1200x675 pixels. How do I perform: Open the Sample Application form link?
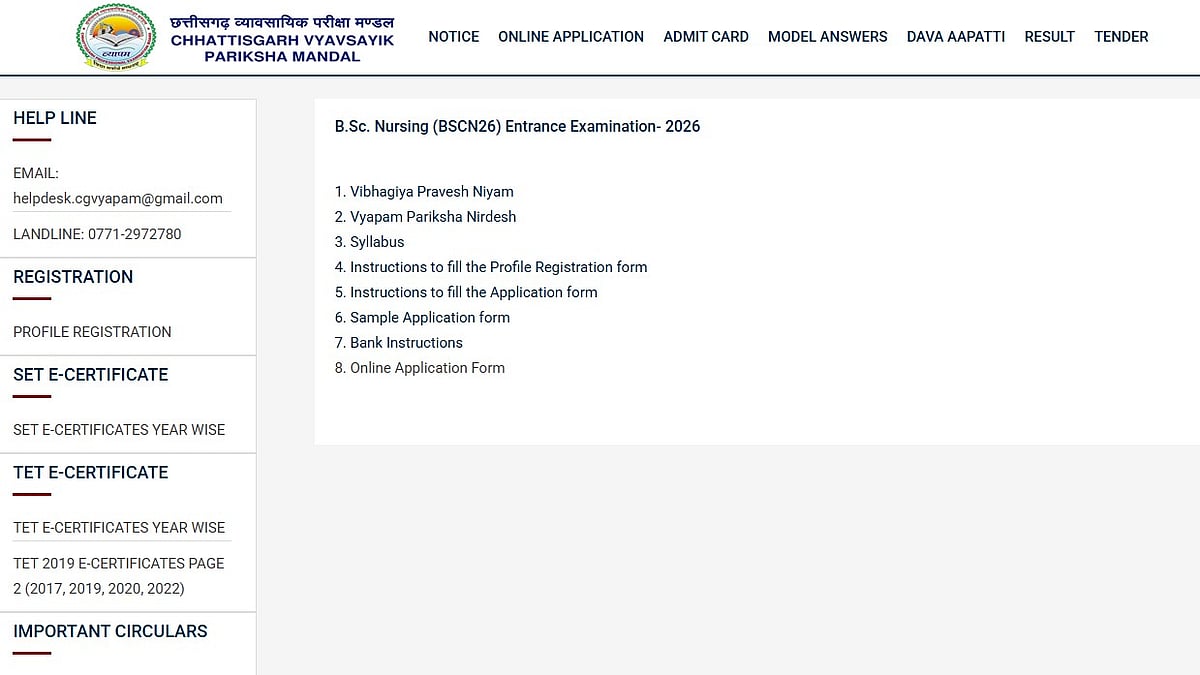(429, 317)
